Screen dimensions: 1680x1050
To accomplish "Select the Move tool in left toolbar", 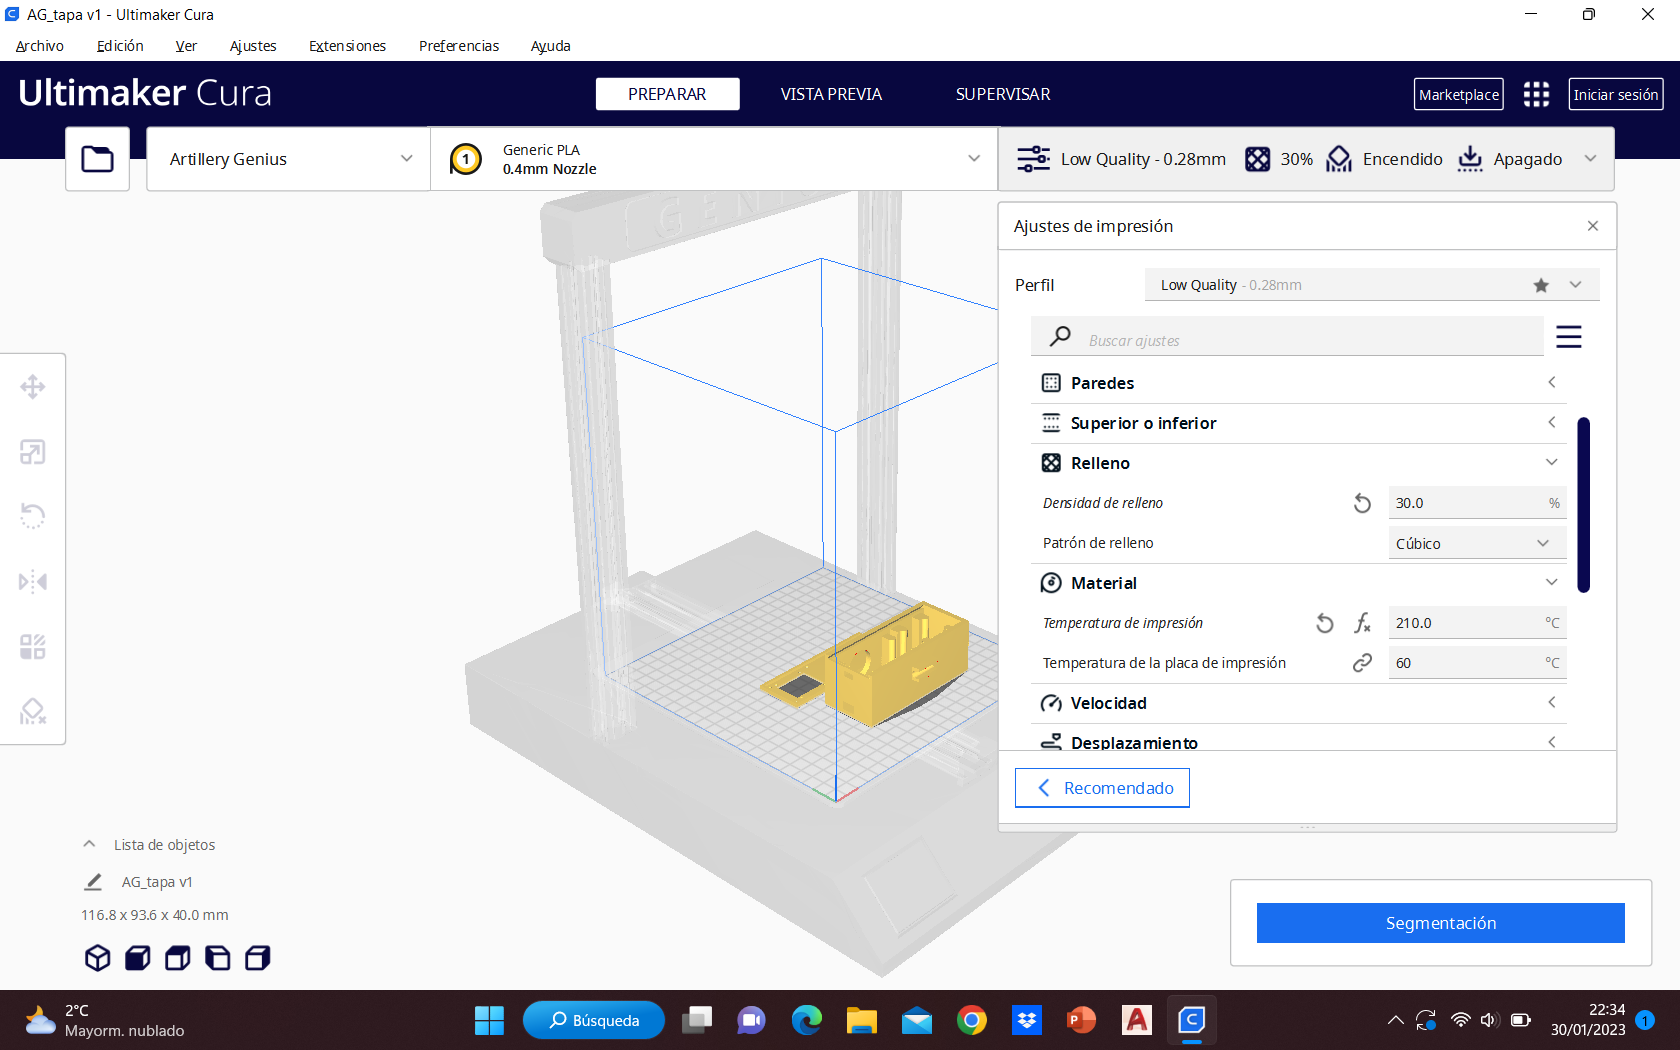I will (x=33, y=387).
